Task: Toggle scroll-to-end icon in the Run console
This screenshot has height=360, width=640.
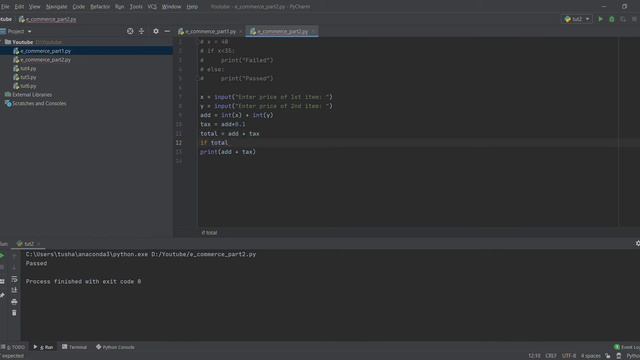Action: (x=14, y=290)
